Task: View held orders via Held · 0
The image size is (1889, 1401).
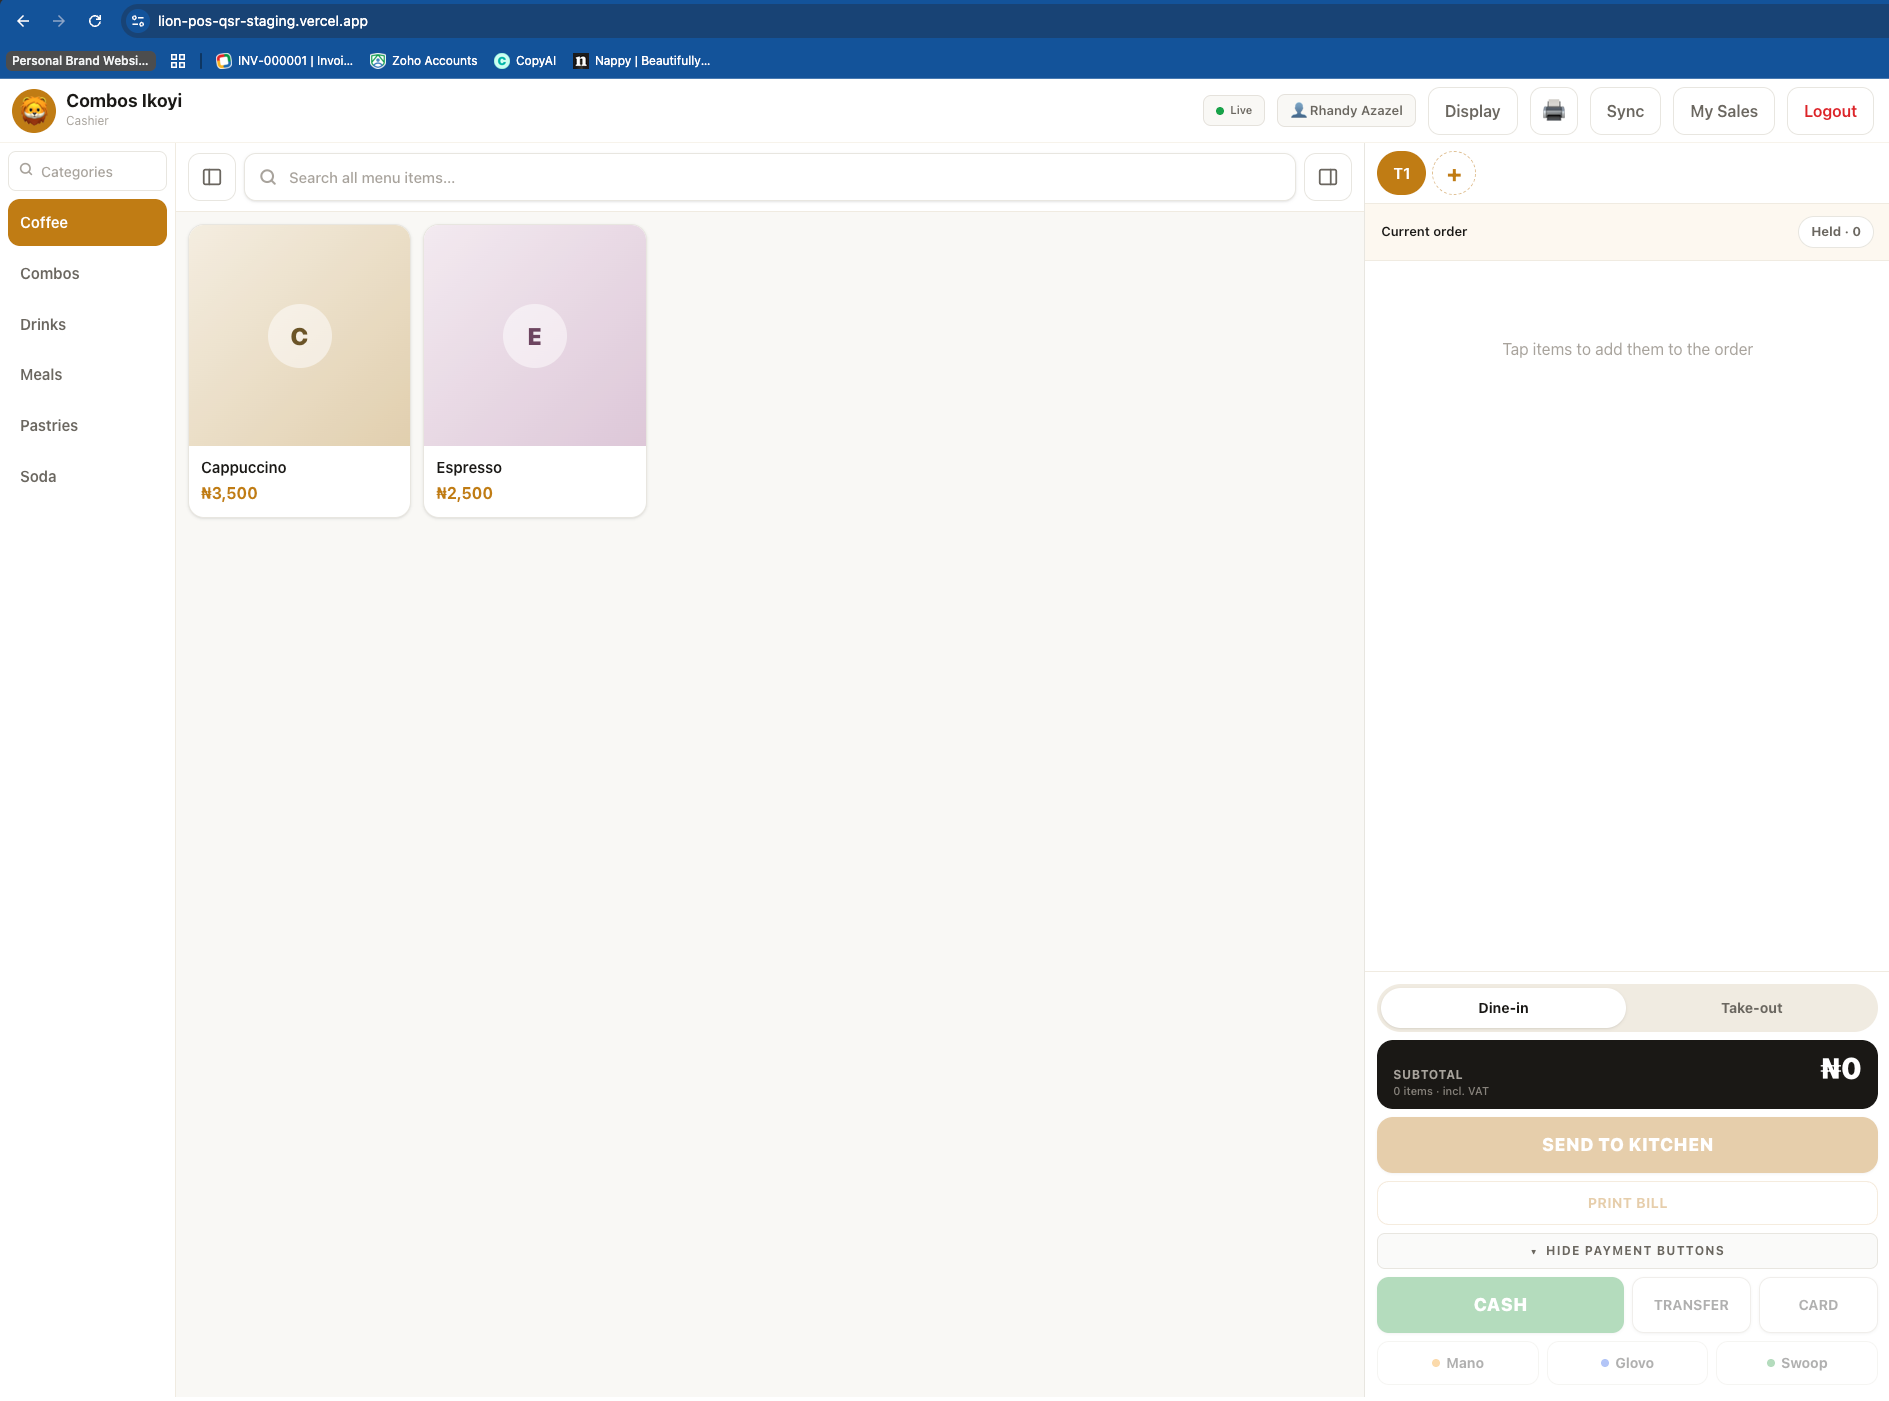Action: click(x=1836, y=231)
